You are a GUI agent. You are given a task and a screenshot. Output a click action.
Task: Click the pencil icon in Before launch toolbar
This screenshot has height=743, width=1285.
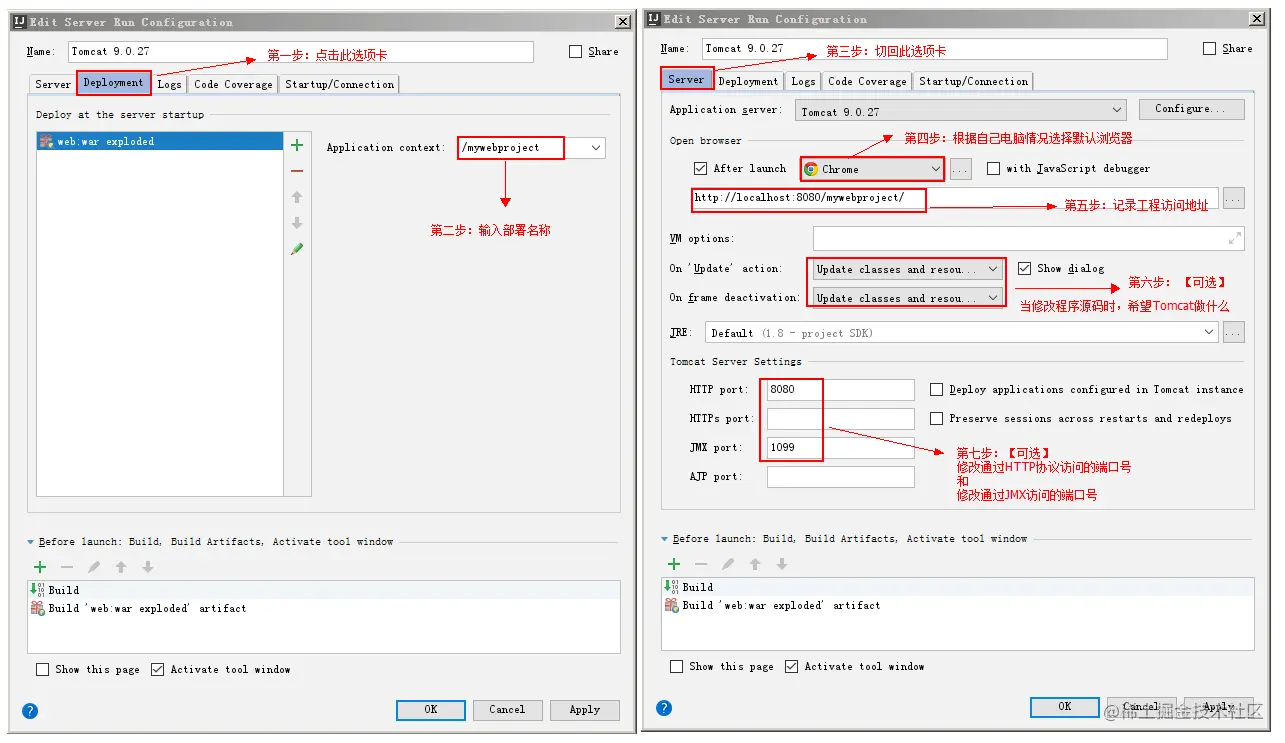click(x=92, y=565)
